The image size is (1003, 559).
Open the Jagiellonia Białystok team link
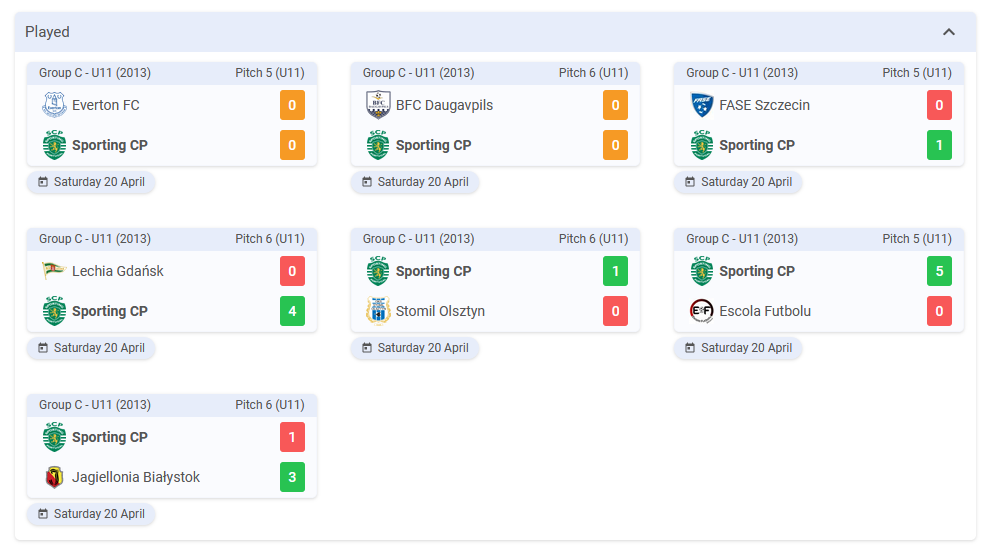(136, 477)
